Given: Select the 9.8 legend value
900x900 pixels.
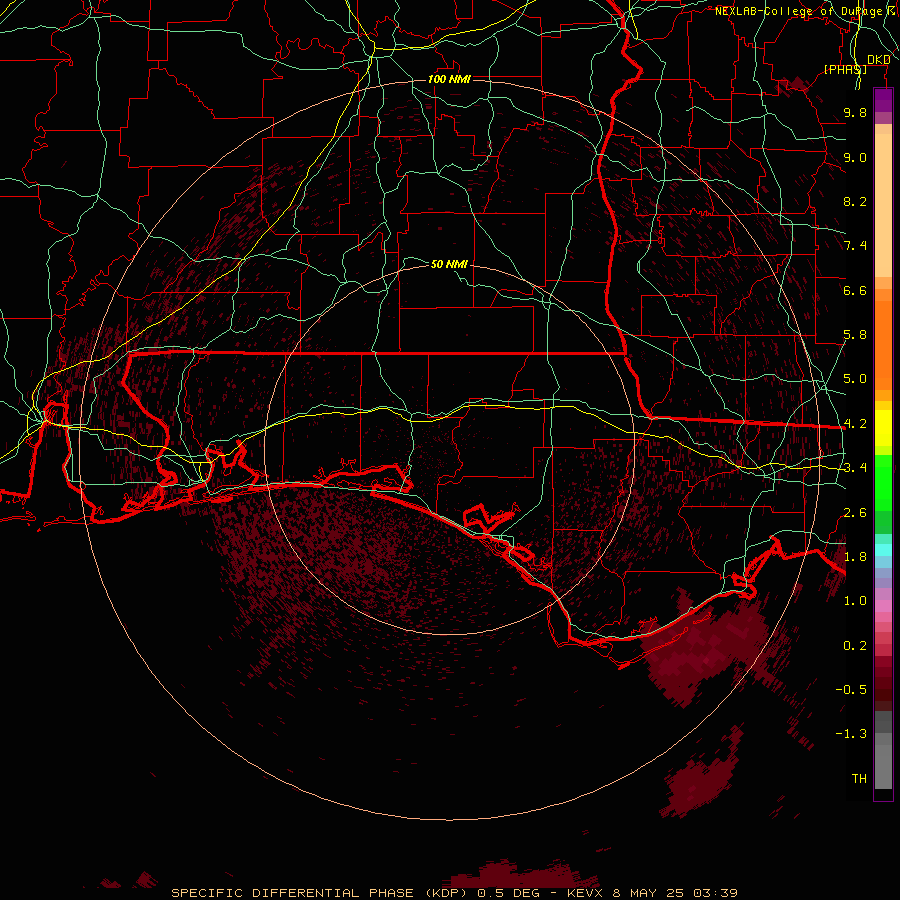Looking at the screenshot, I should click(855, 112).
